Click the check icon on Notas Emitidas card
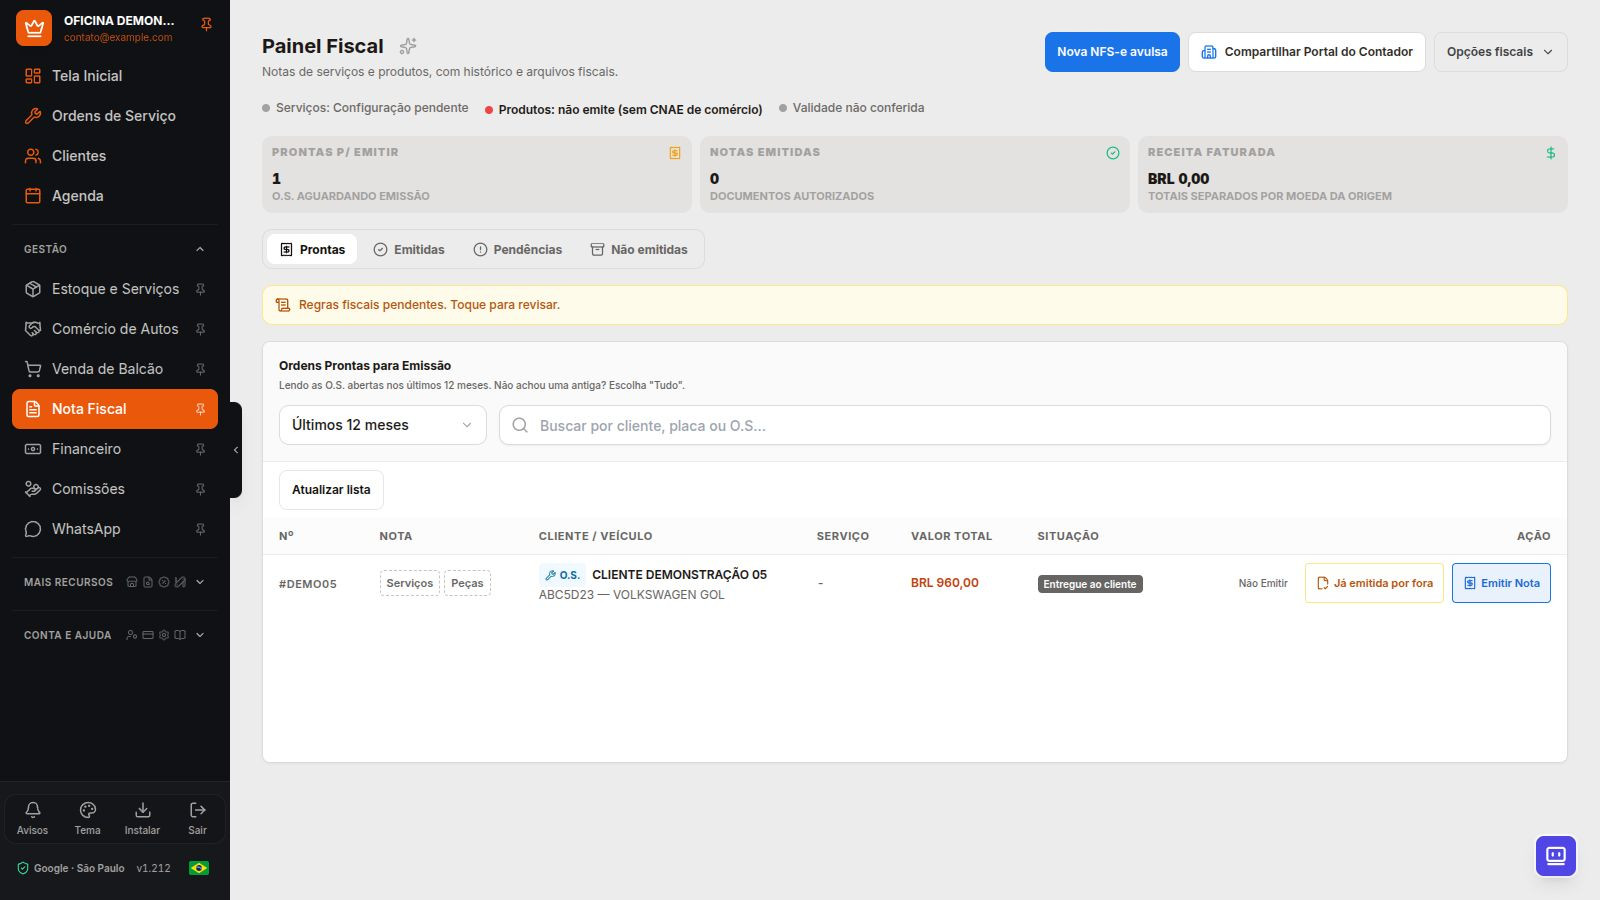The height and width of the screenshot is (900, 1600). tap(1113, 153)
